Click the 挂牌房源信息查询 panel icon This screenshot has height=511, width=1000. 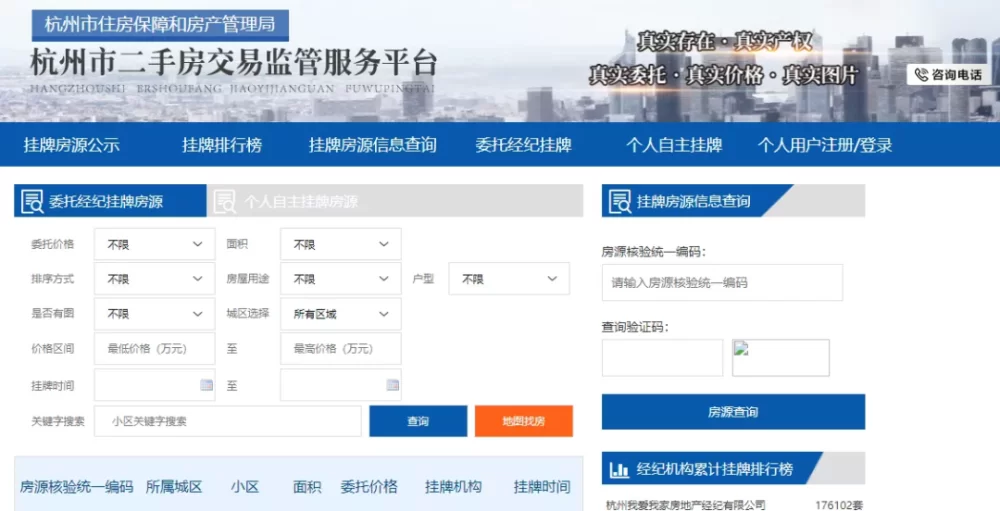(x=620, y=201)
